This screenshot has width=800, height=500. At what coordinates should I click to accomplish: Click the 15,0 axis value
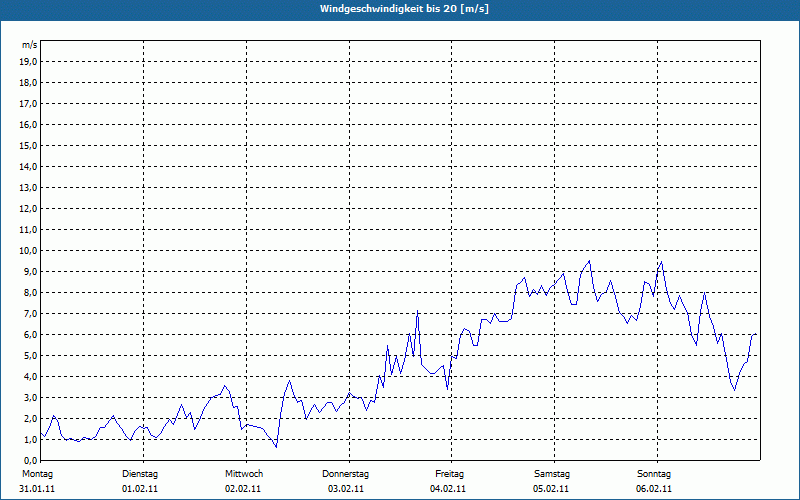(28, 145)
